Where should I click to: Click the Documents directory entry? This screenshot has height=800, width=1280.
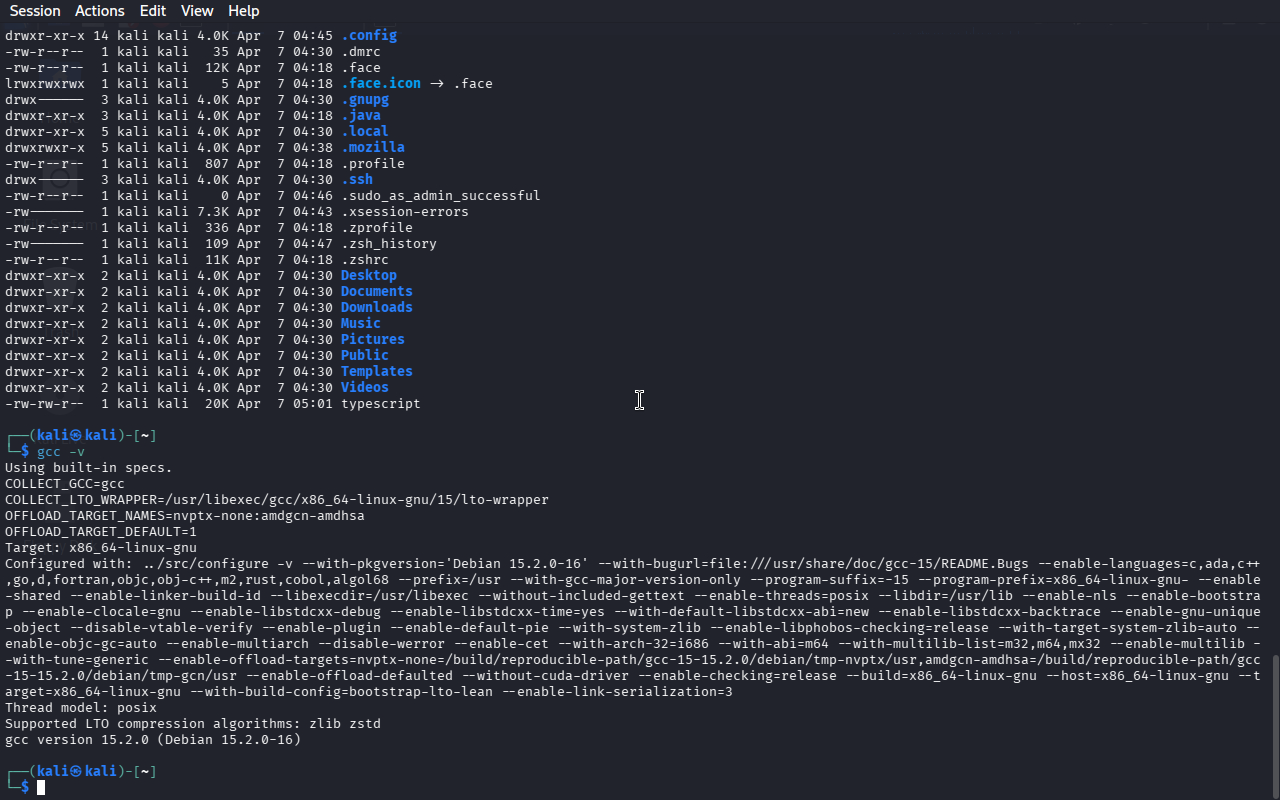click(376, 292)
